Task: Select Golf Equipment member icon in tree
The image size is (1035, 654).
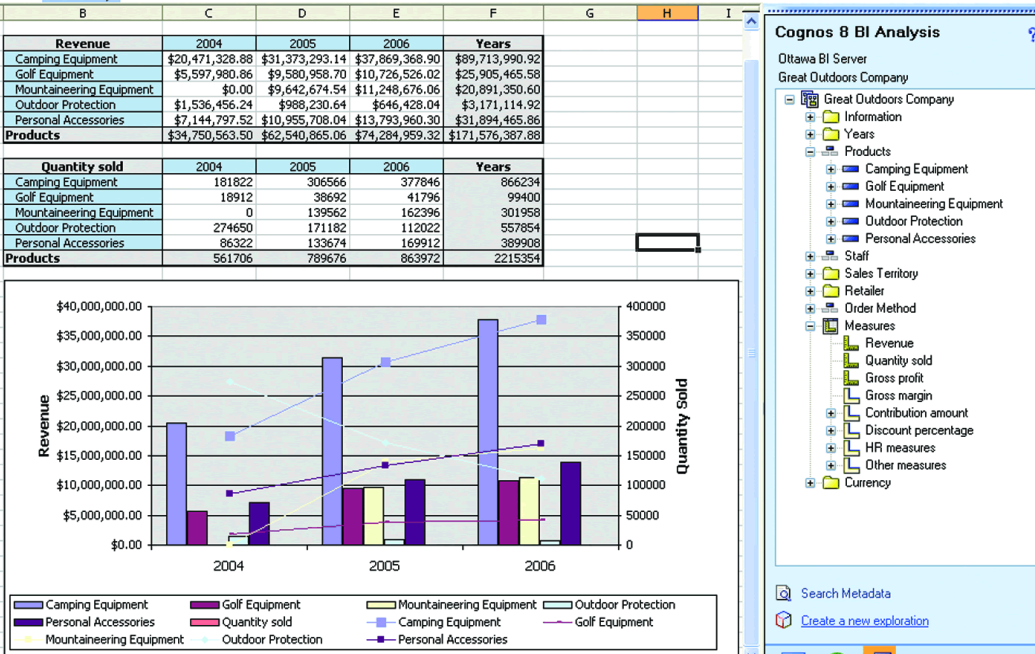Action: point(851,187)
